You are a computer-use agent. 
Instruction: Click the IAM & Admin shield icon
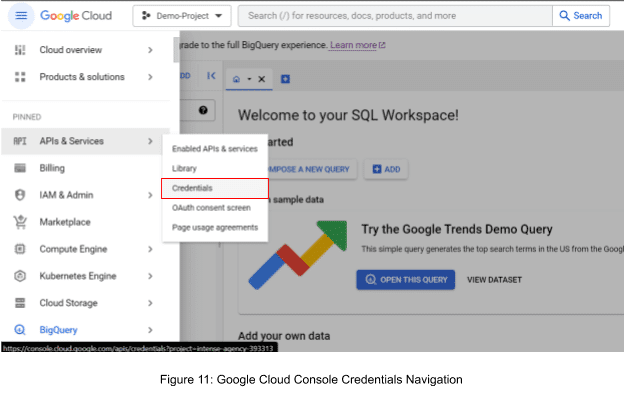[20, 195]
